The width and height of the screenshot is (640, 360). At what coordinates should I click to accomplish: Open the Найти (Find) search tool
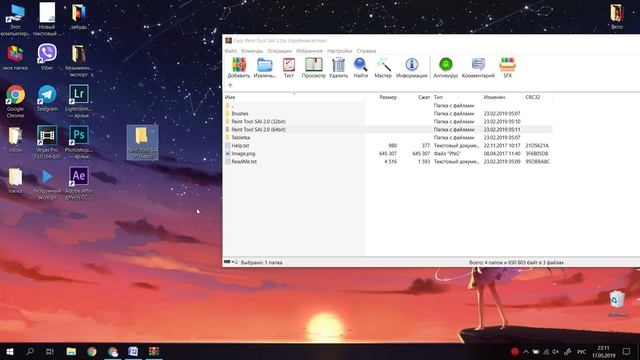tap(360, 68)
